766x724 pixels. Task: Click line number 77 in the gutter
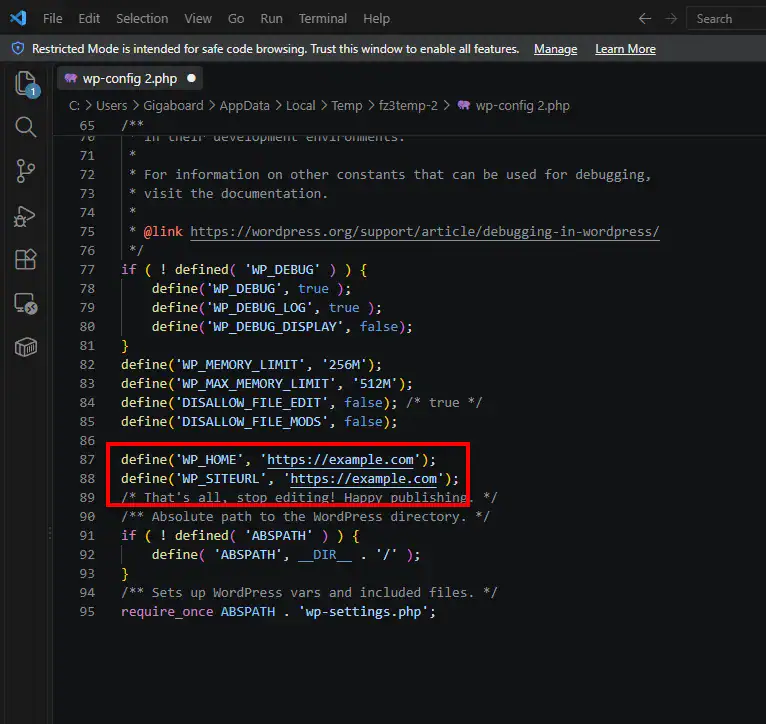pyautogui.click(x=87, y=270)
